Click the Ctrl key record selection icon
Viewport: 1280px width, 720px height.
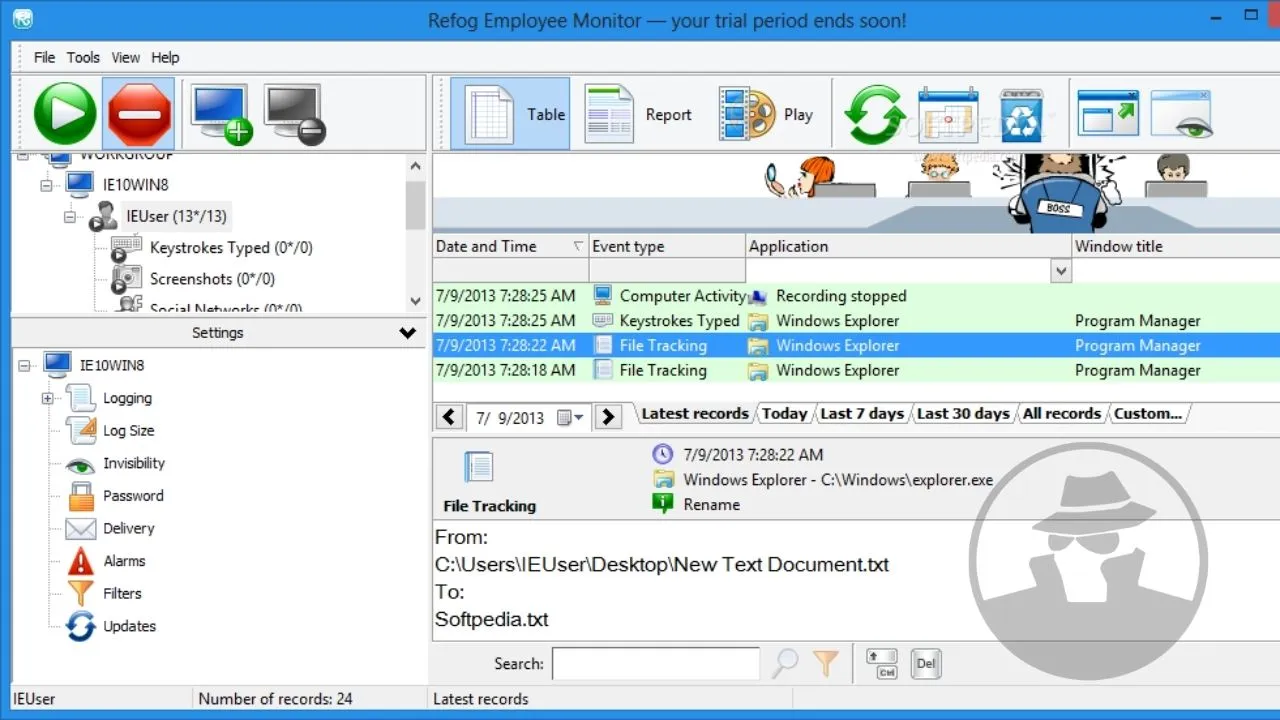[882, 663]
